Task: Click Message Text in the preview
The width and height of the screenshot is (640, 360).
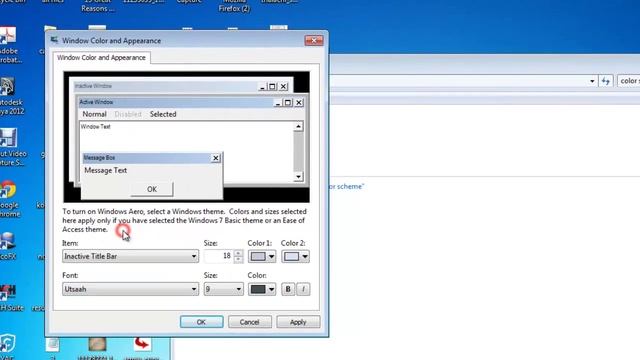Action: (105, 170)
